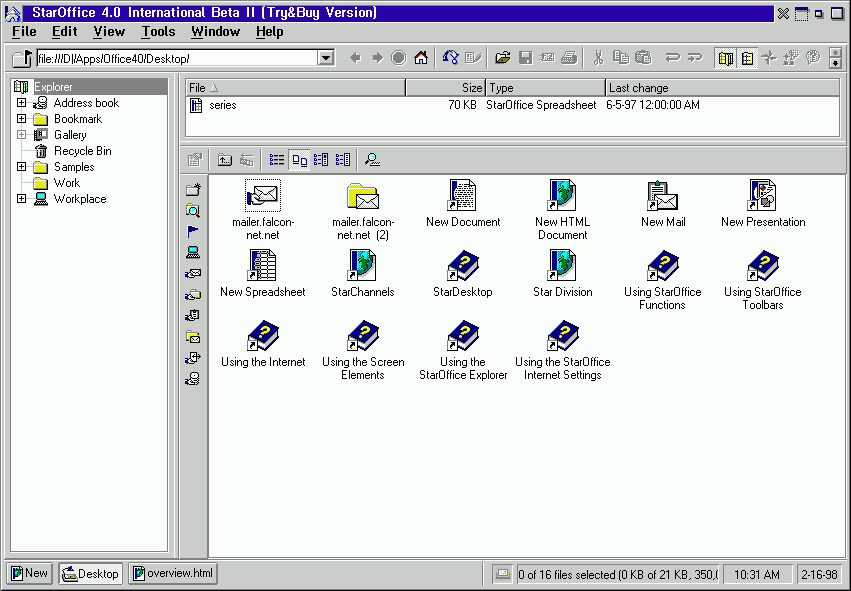Image resolution: width=851 pixels, height=591 pixels.
Task: Switch to the list view icon
Action: tap(277, 160)
